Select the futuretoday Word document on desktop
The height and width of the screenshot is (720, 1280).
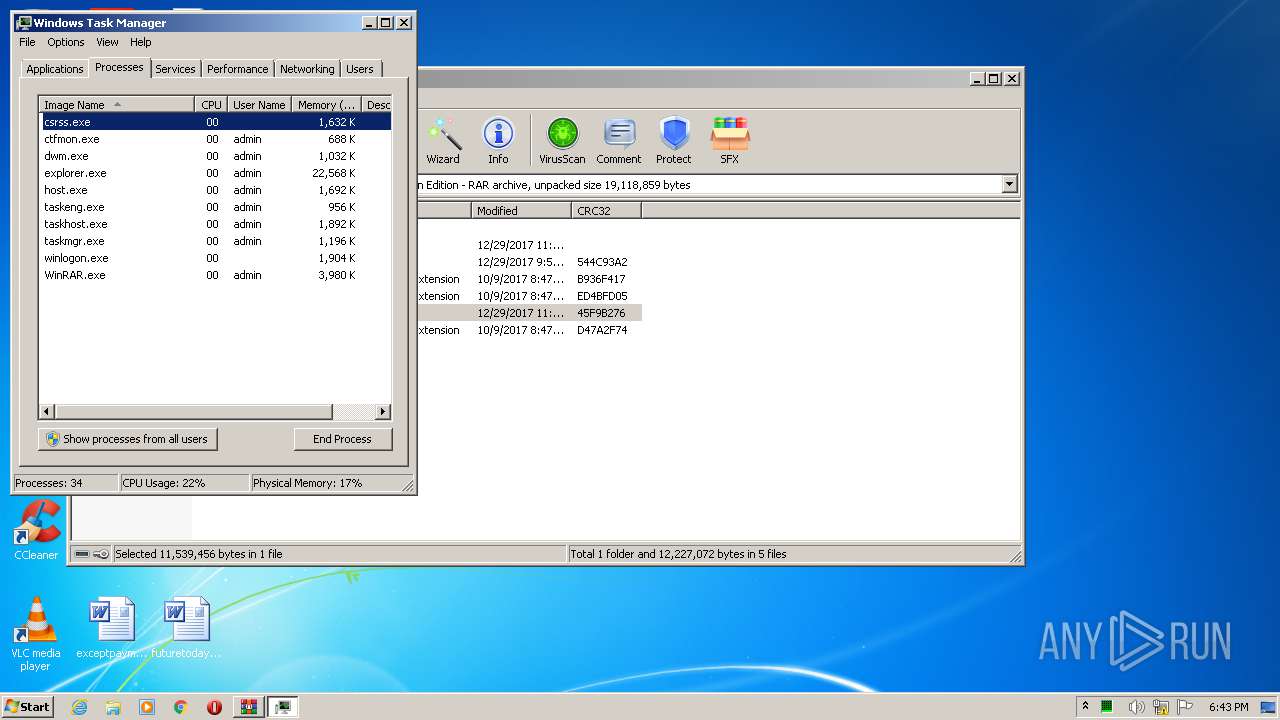[x=187, y=628]
